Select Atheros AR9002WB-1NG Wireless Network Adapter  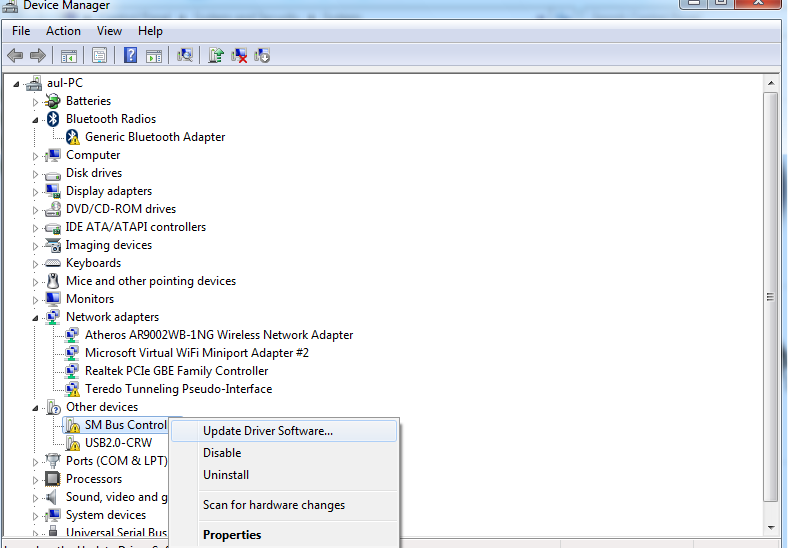[219, 335]
